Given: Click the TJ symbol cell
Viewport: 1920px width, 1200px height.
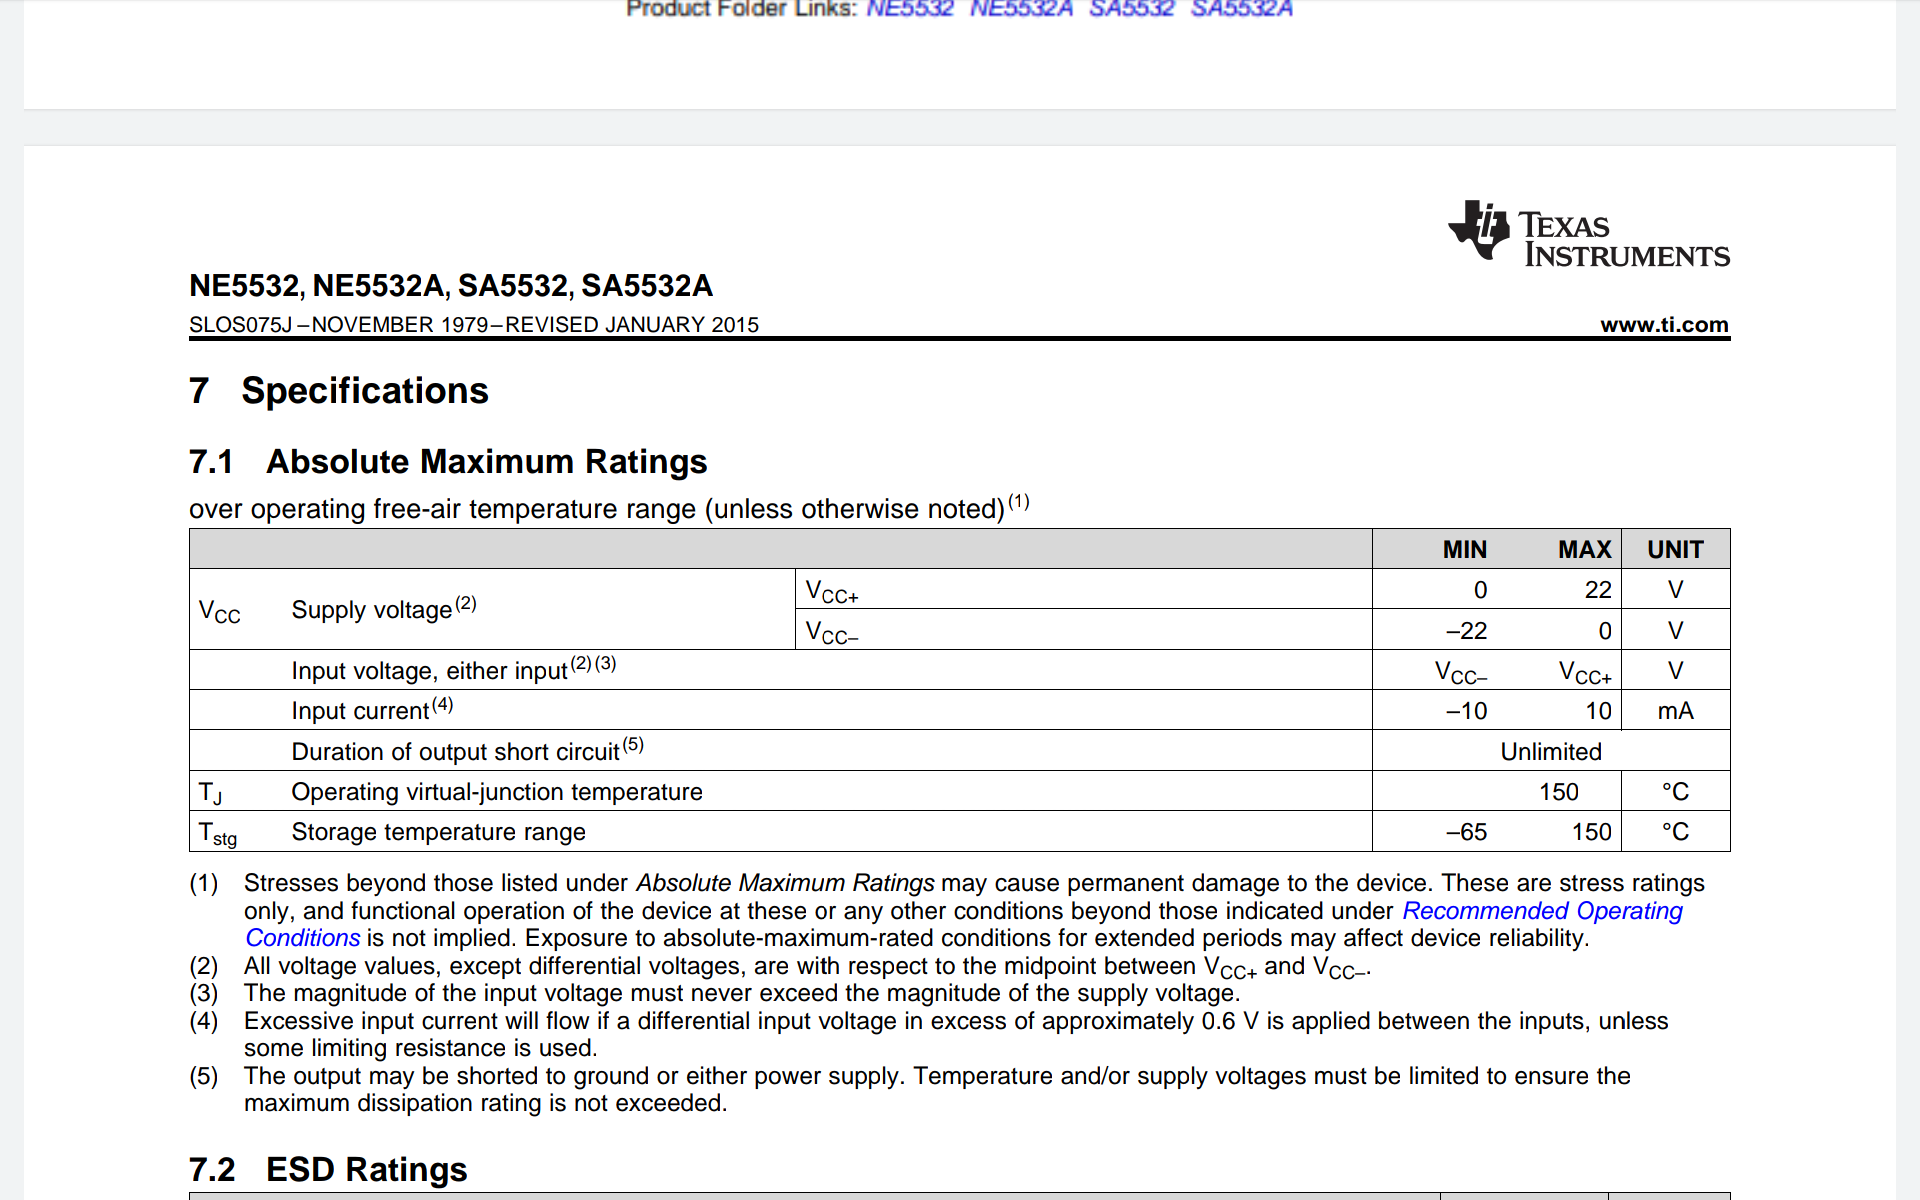Looking at the screenshot, I should point(211,794).
